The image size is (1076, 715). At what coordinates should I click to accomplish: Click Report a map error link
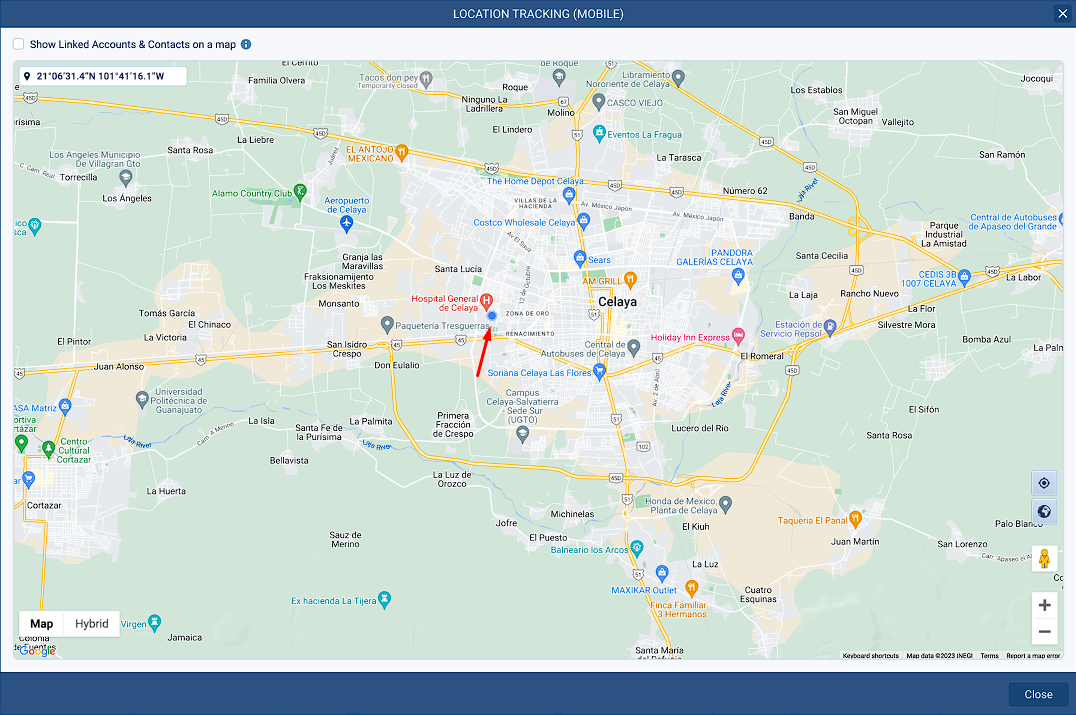tap(1033, 656)
